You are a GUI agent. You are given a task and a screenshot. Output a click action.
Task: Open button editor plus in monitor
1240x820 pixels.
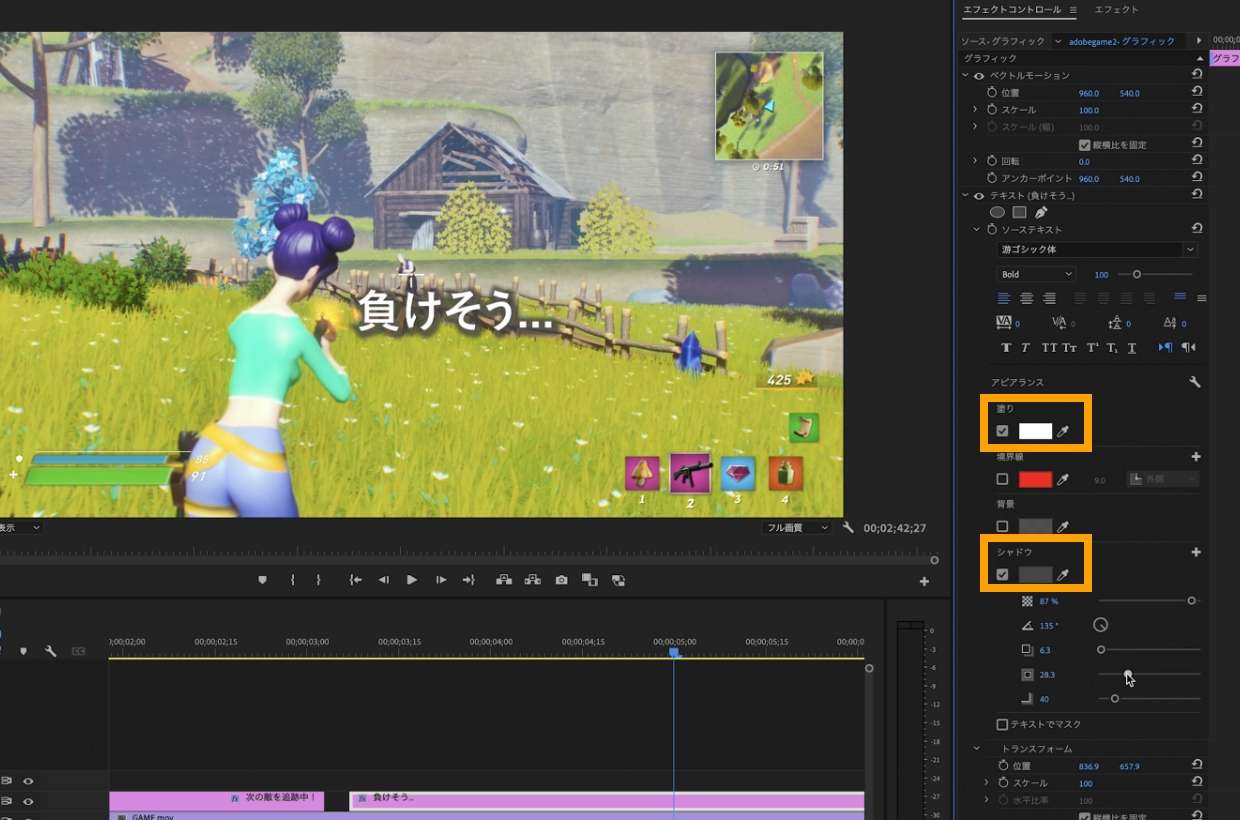pyautogui.click(x=924, y=581)
